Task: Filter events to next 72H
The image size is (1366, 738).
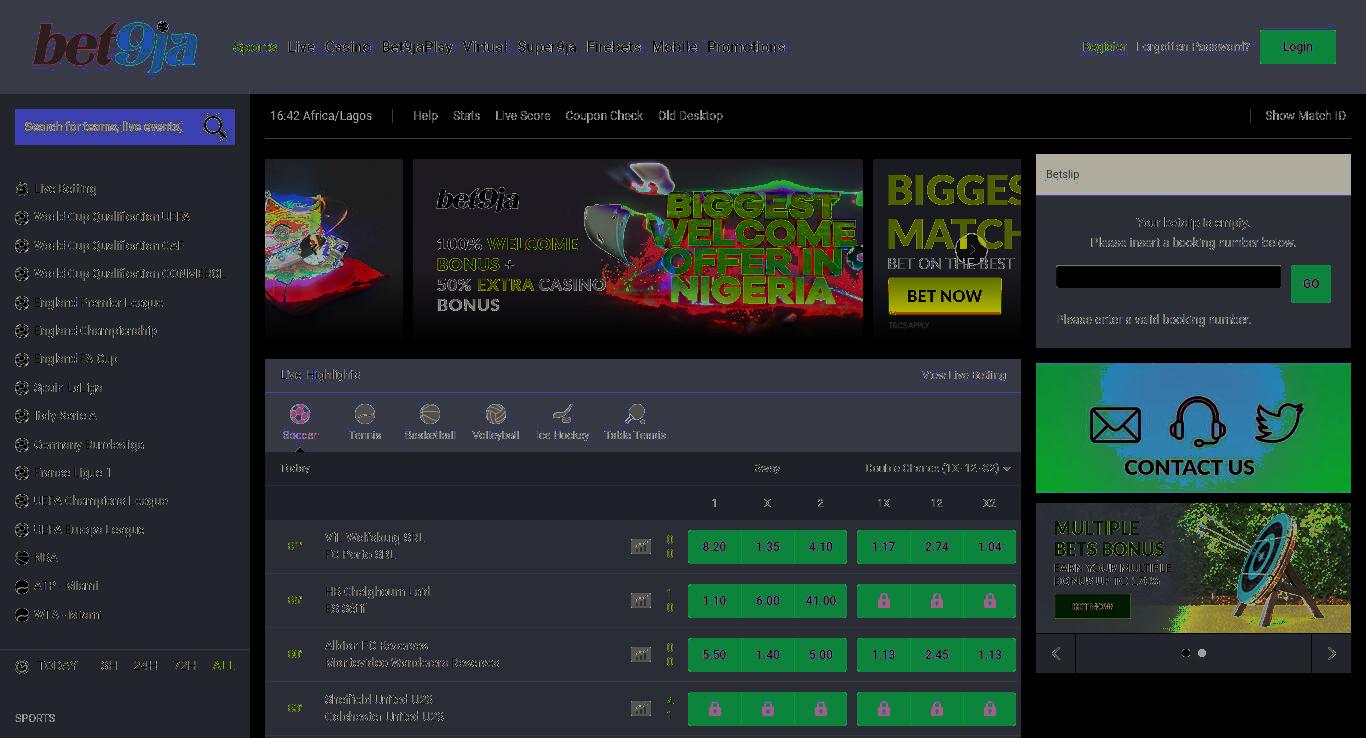Action: tap(186, 666)
